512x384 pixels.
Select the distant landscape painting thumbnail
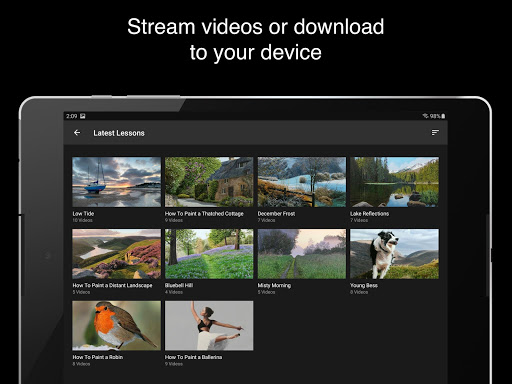116,254
